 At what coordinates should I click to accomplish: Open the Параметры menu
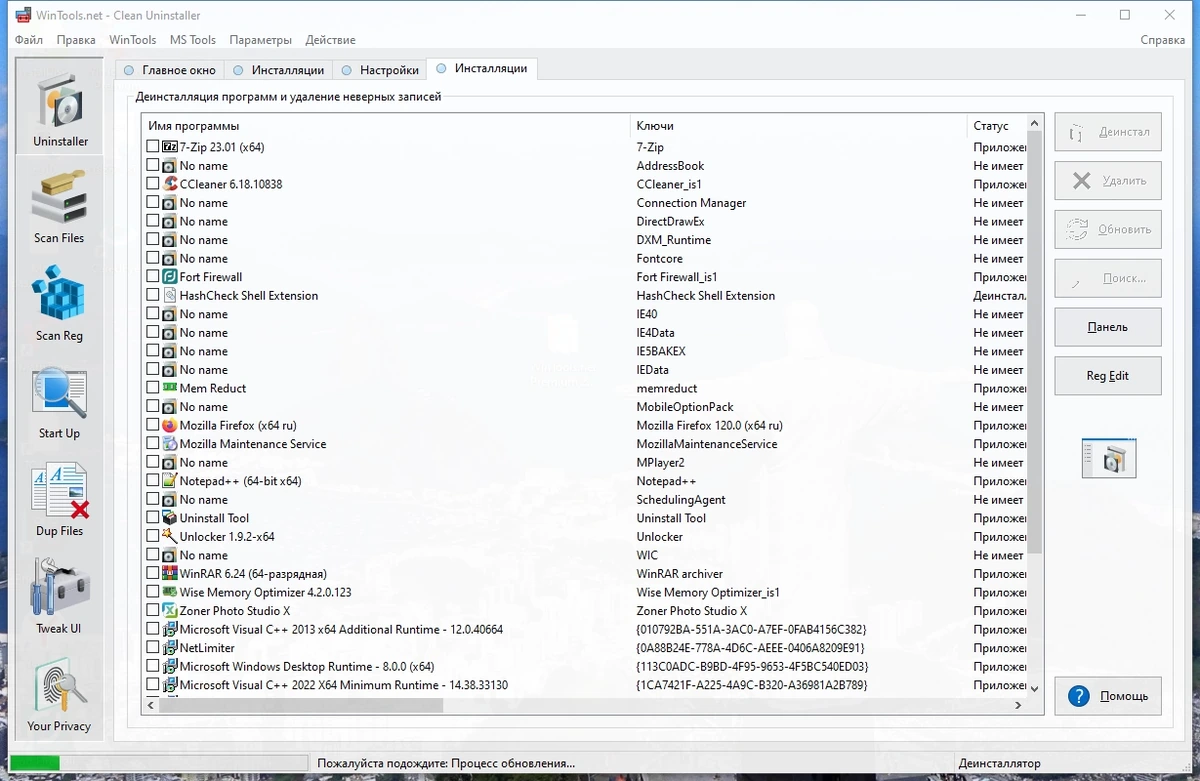(260, 40)
